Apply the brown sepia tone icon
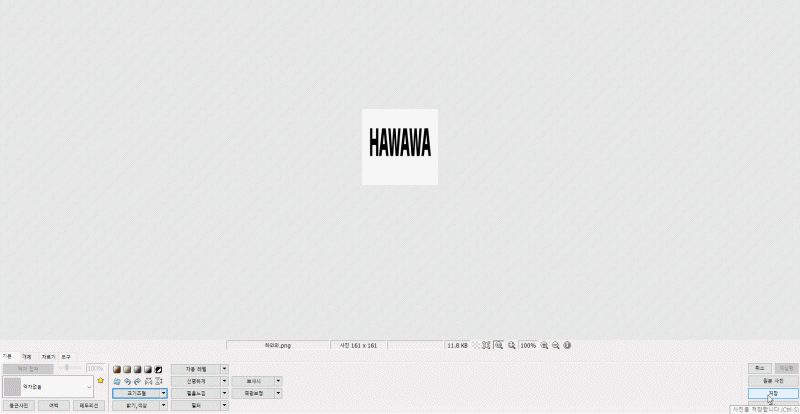The image size is (800, 414). click(x=117, y=369)
